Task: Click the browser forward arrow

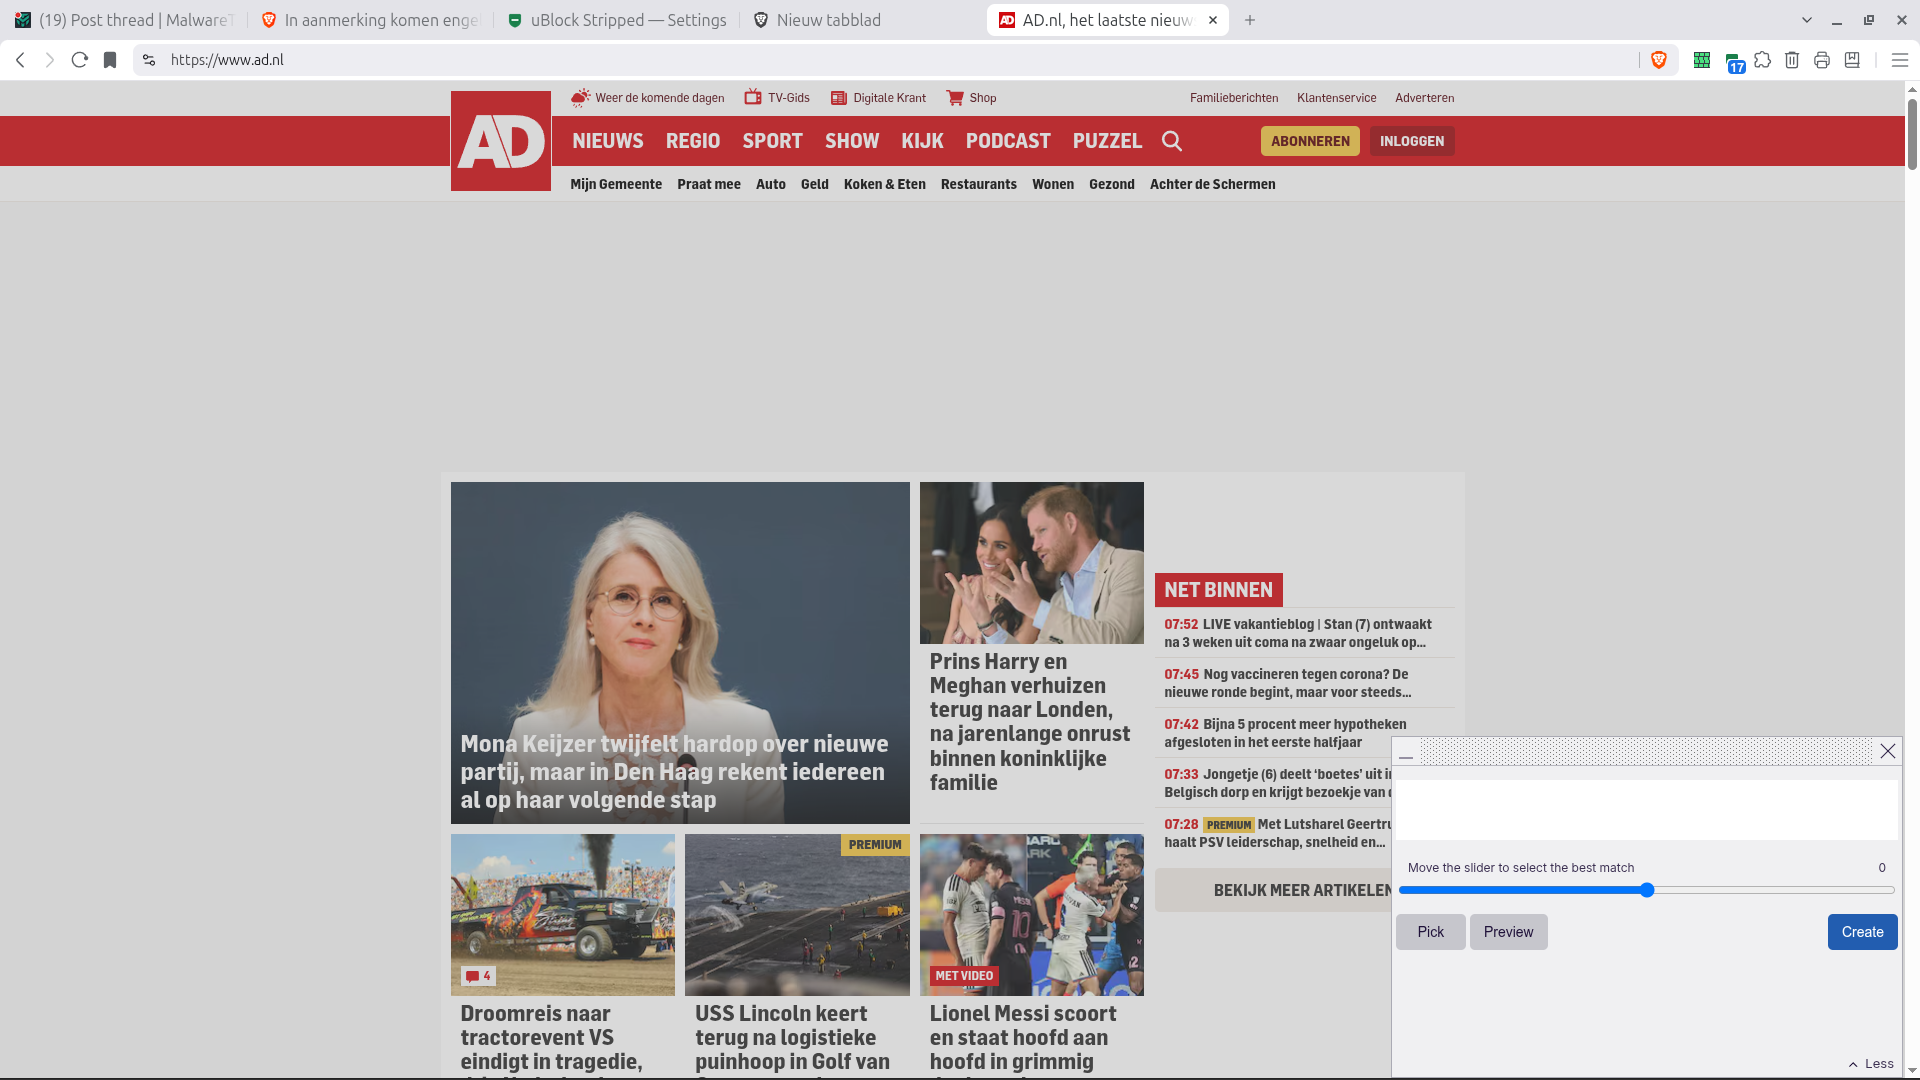Action: pos(50,60)
